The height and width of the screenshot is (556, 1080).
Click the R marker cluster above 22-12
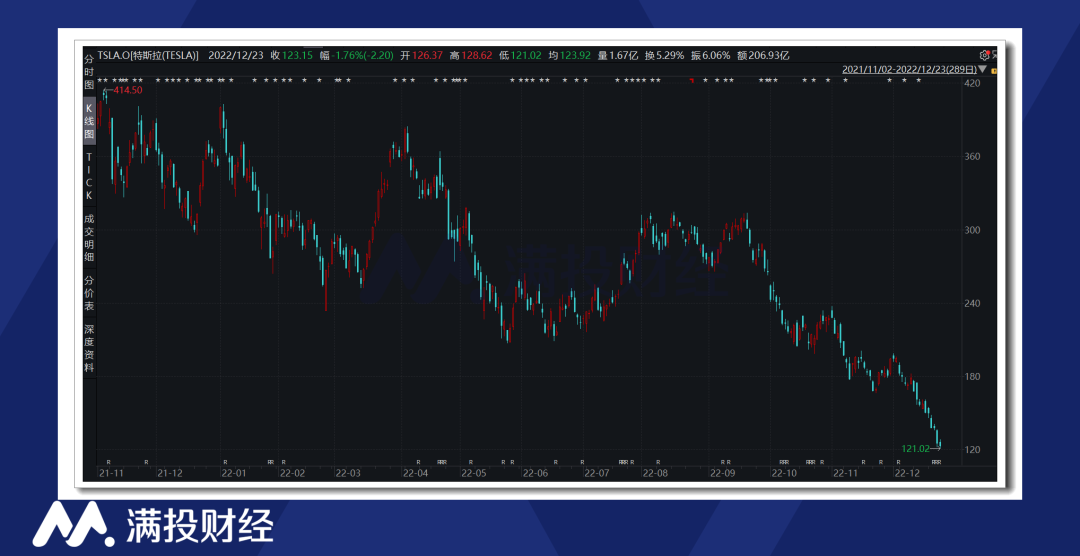(937, 462)
